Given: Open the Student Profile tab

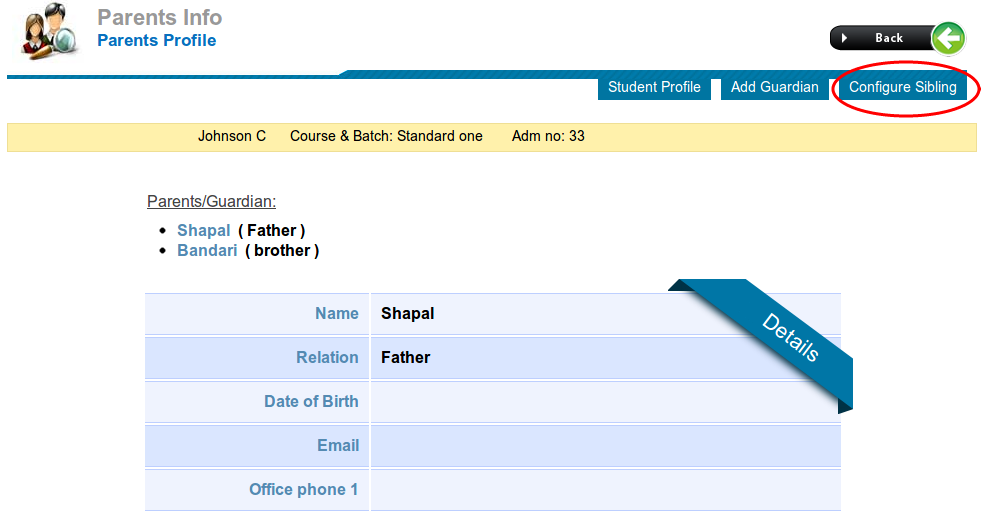Looking at the screenshot, I should tap(654, 87).
